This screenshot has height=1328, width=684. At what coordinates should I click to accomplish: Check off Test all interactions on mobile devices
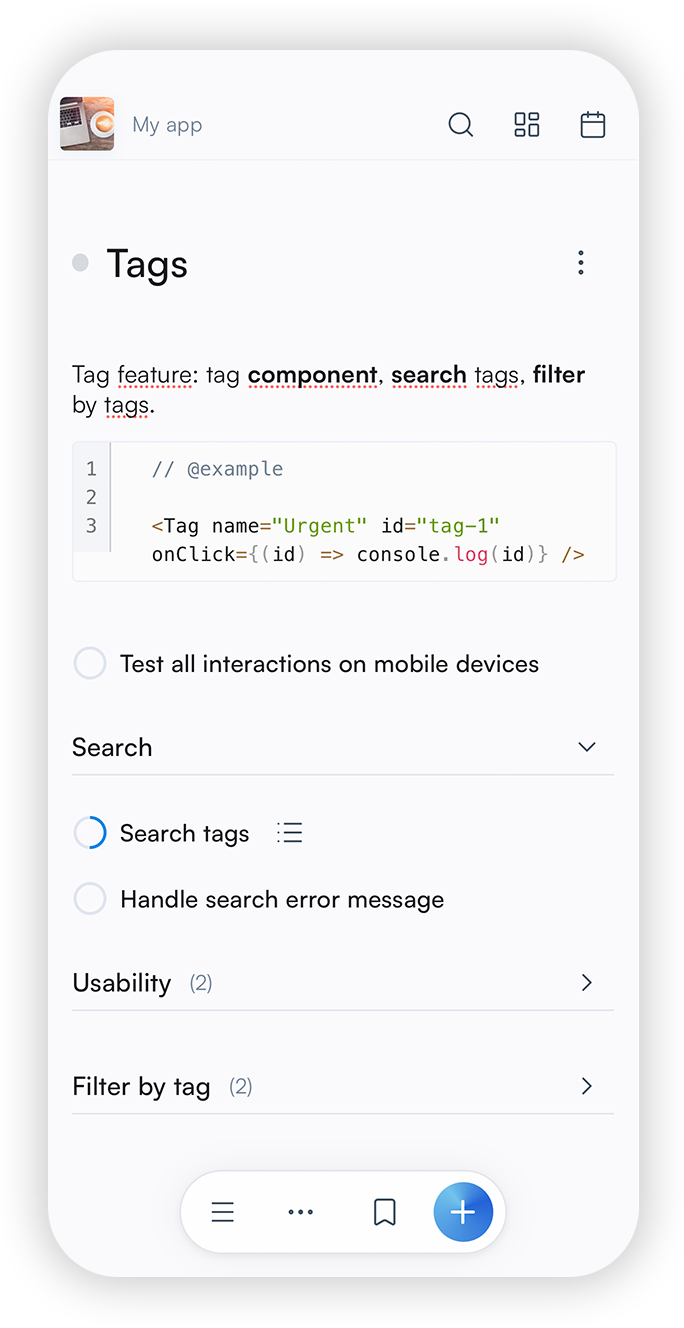point(90,664)
